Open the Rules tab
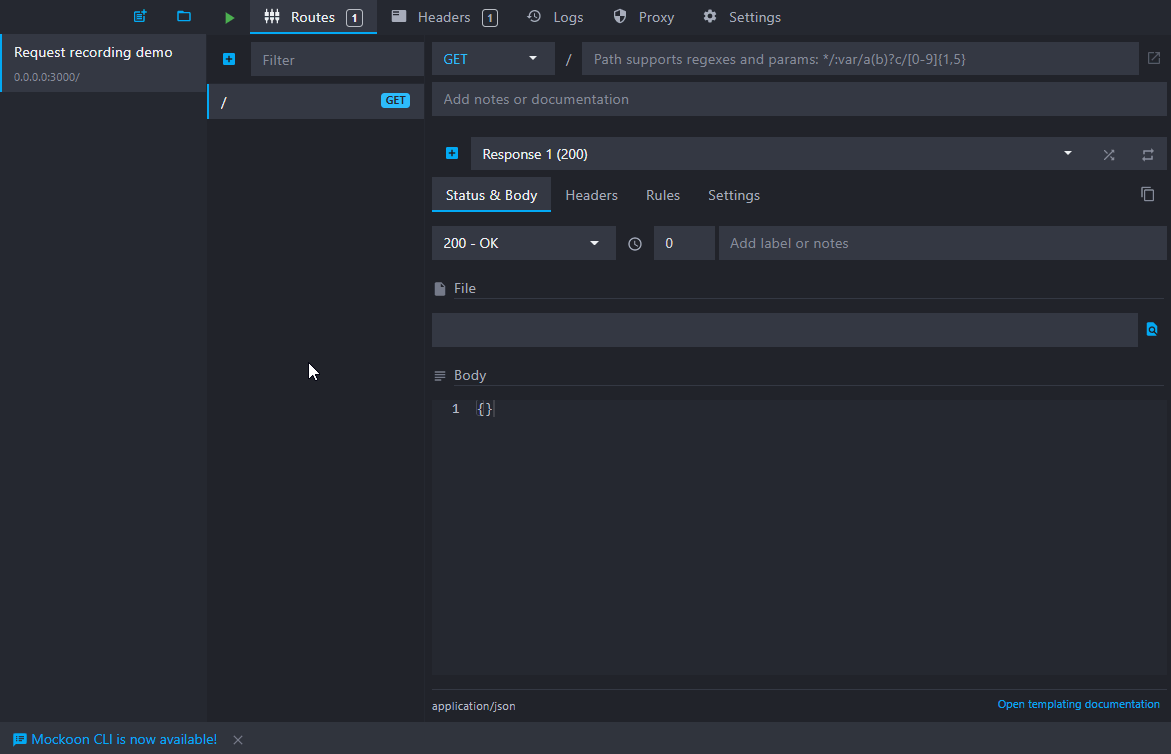This screenshot has height=754, width=1171. pos(663,195)
